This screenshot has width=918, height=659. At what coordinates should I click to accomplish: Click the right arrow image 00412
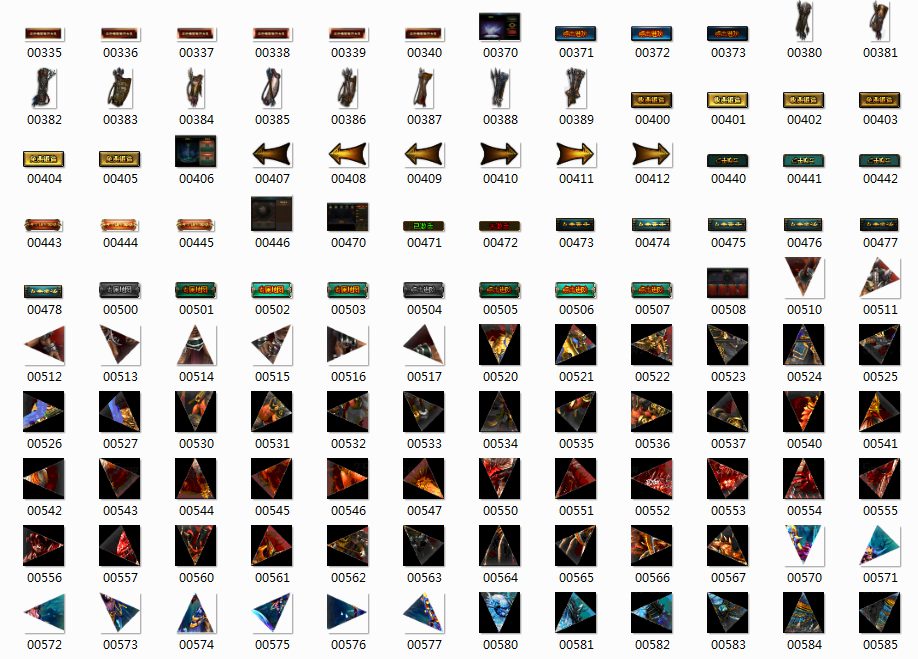652,154
